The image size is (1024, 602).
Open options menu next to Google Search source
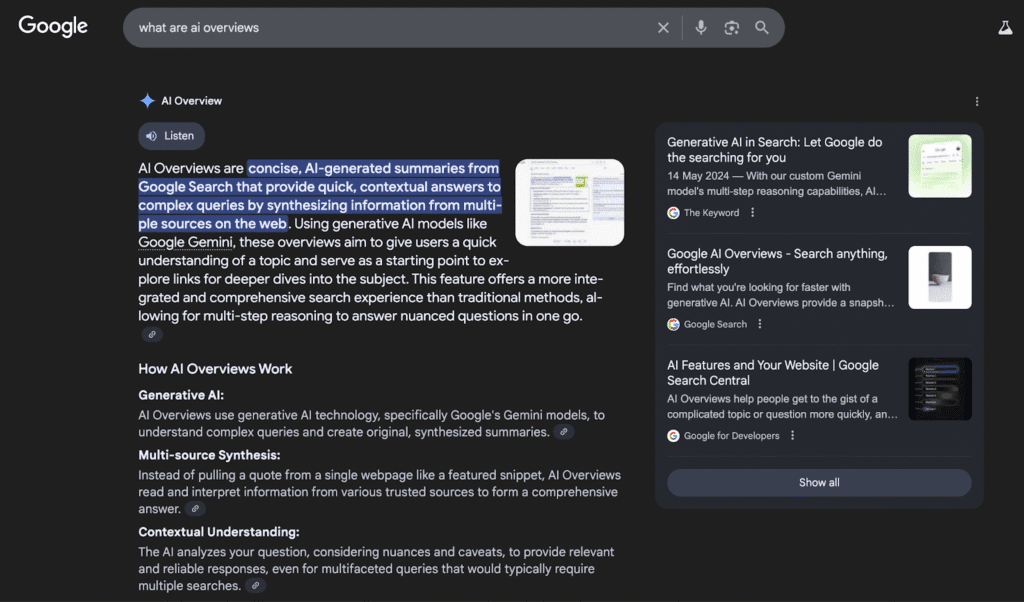760,324
